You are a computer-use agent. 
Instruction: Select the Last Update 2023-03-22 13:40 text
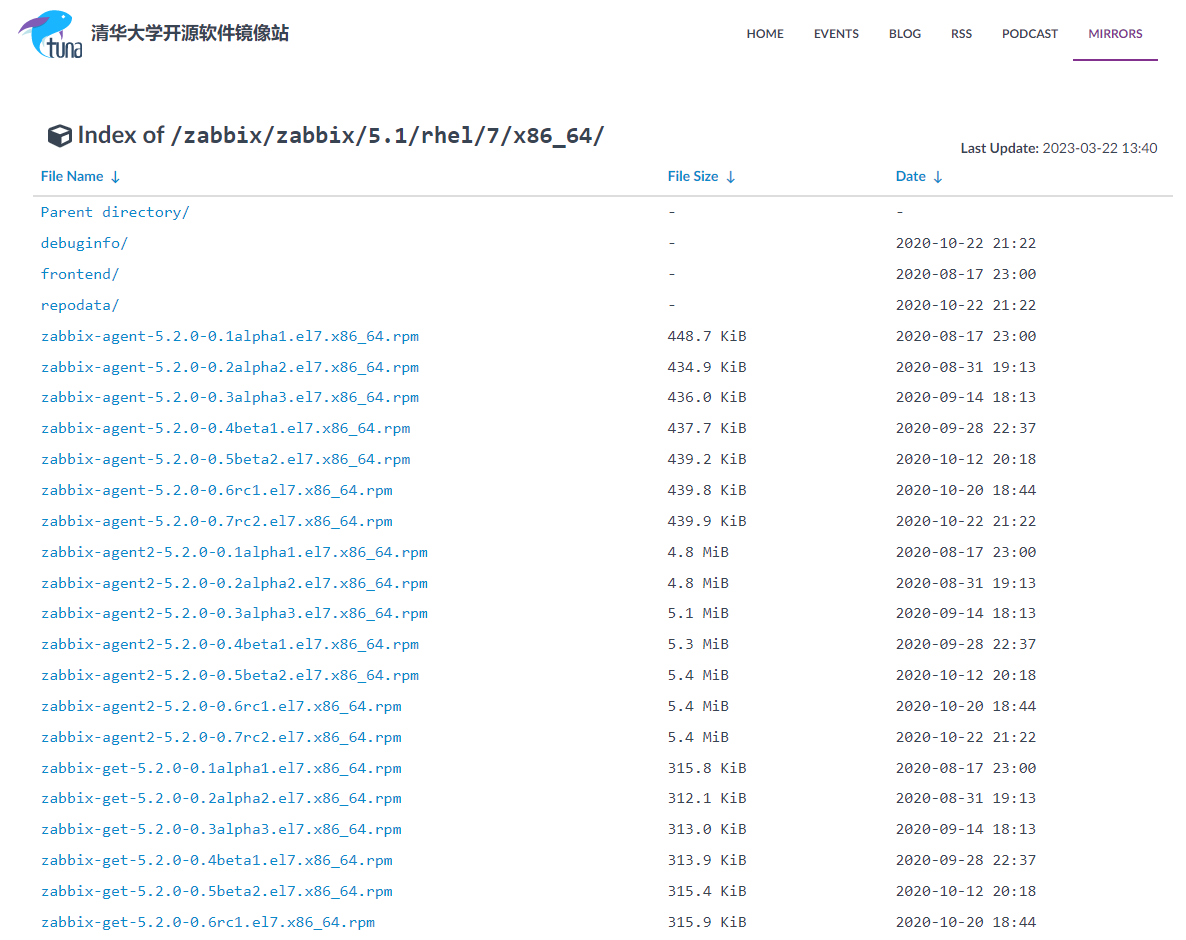coord(1059,149)
